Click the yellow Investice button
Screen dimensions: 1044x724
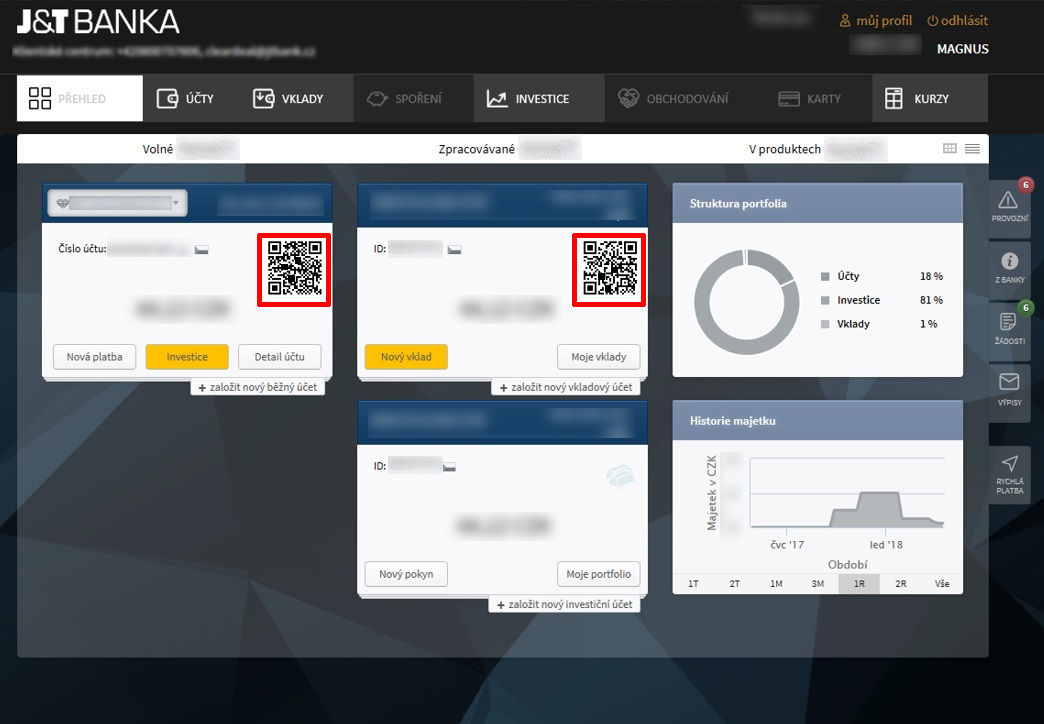point(187,357)
